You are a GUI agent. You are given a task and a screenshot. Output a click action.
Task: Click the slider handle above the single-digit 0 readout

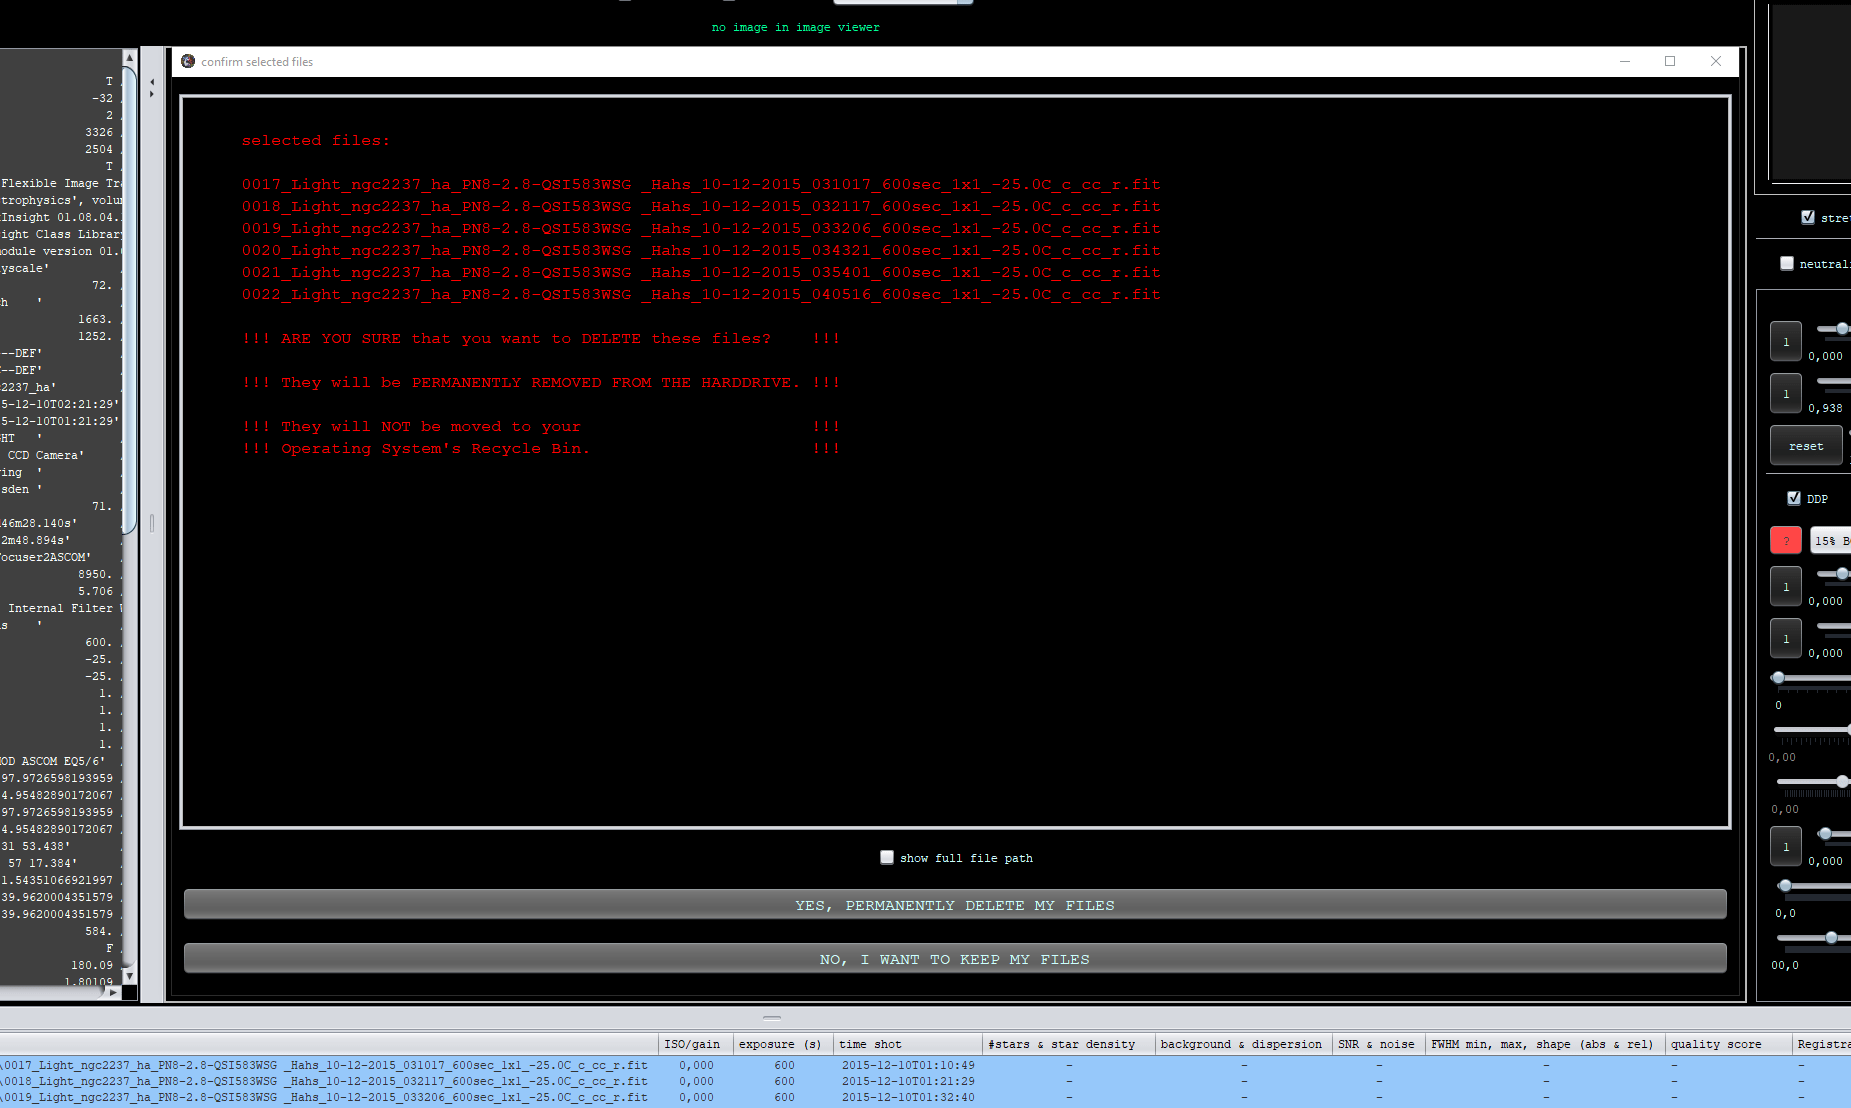point(1778,677)
